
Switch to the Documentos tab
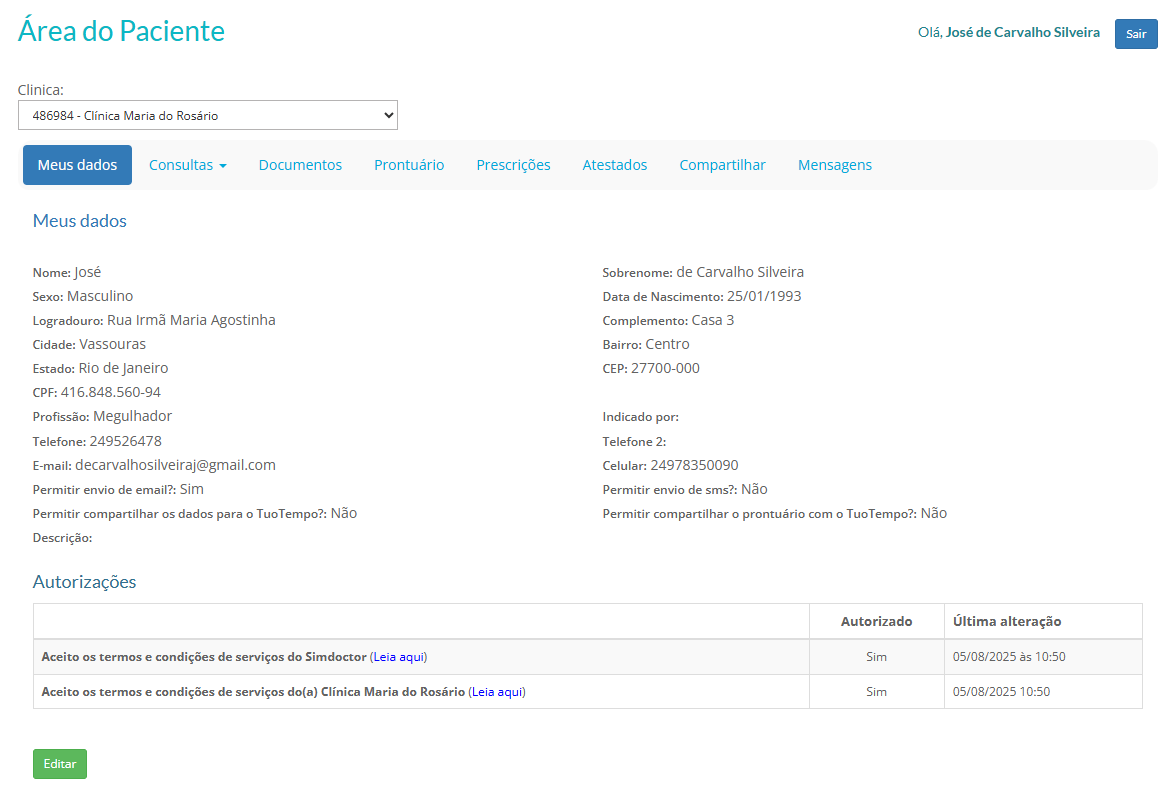click(x=300, y=165)
